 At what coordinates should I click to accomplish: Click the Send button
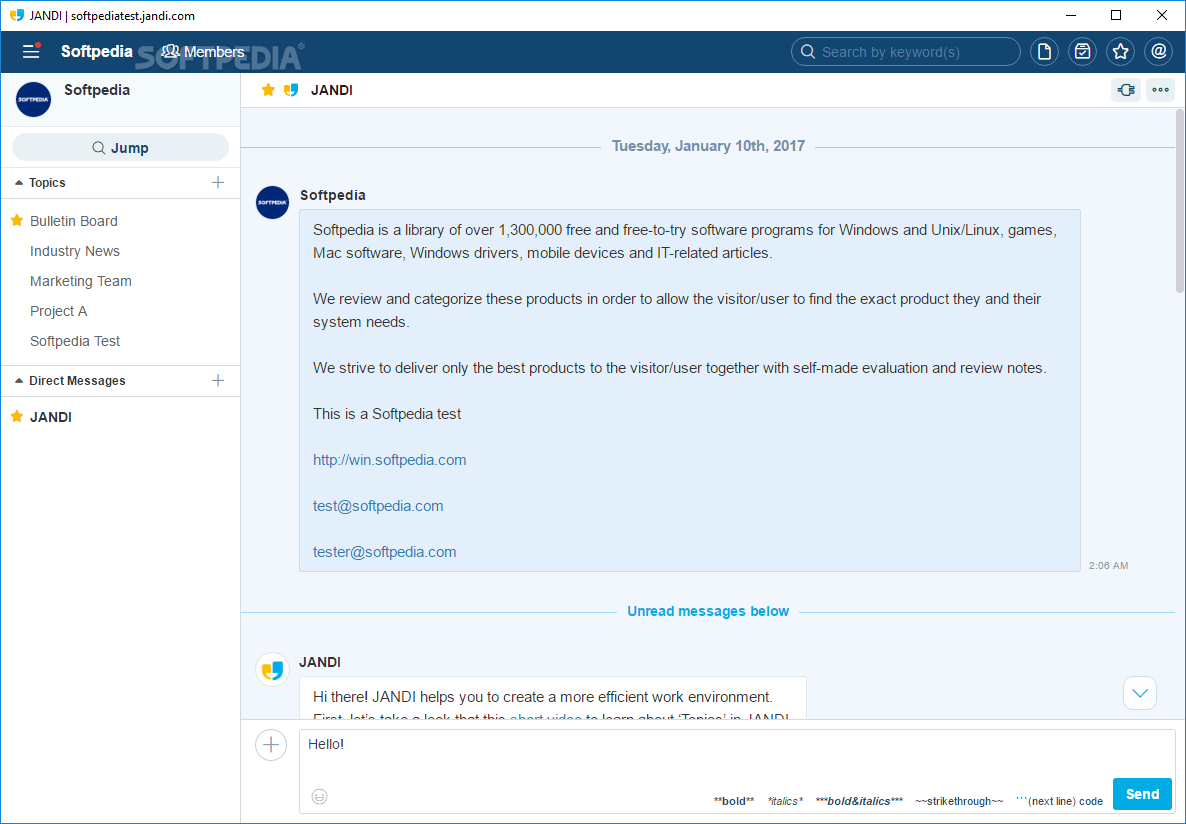point(1142,794)
